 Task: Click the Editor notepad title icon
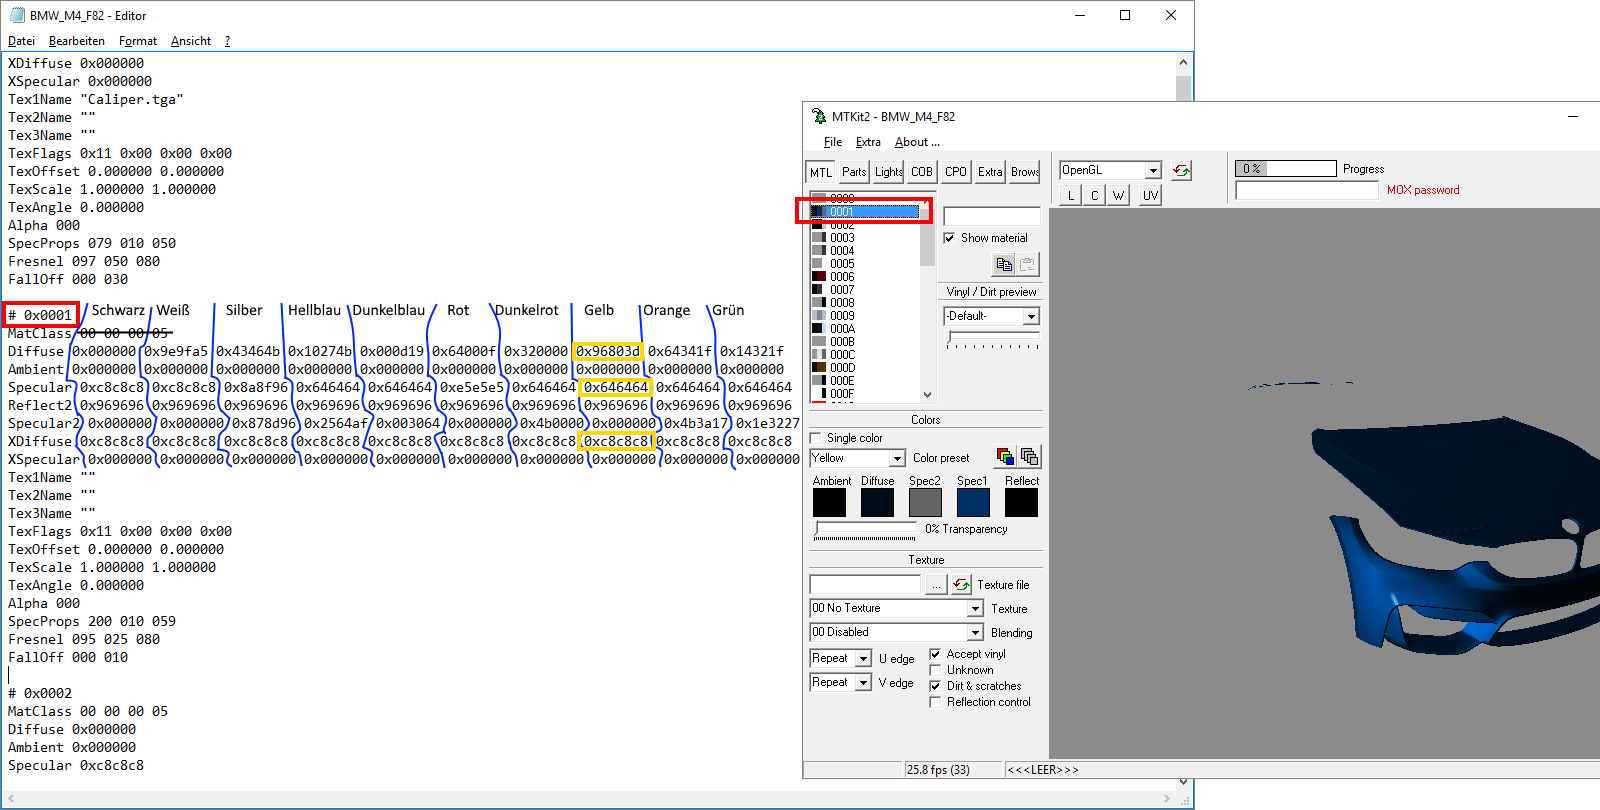pos(16,15)
